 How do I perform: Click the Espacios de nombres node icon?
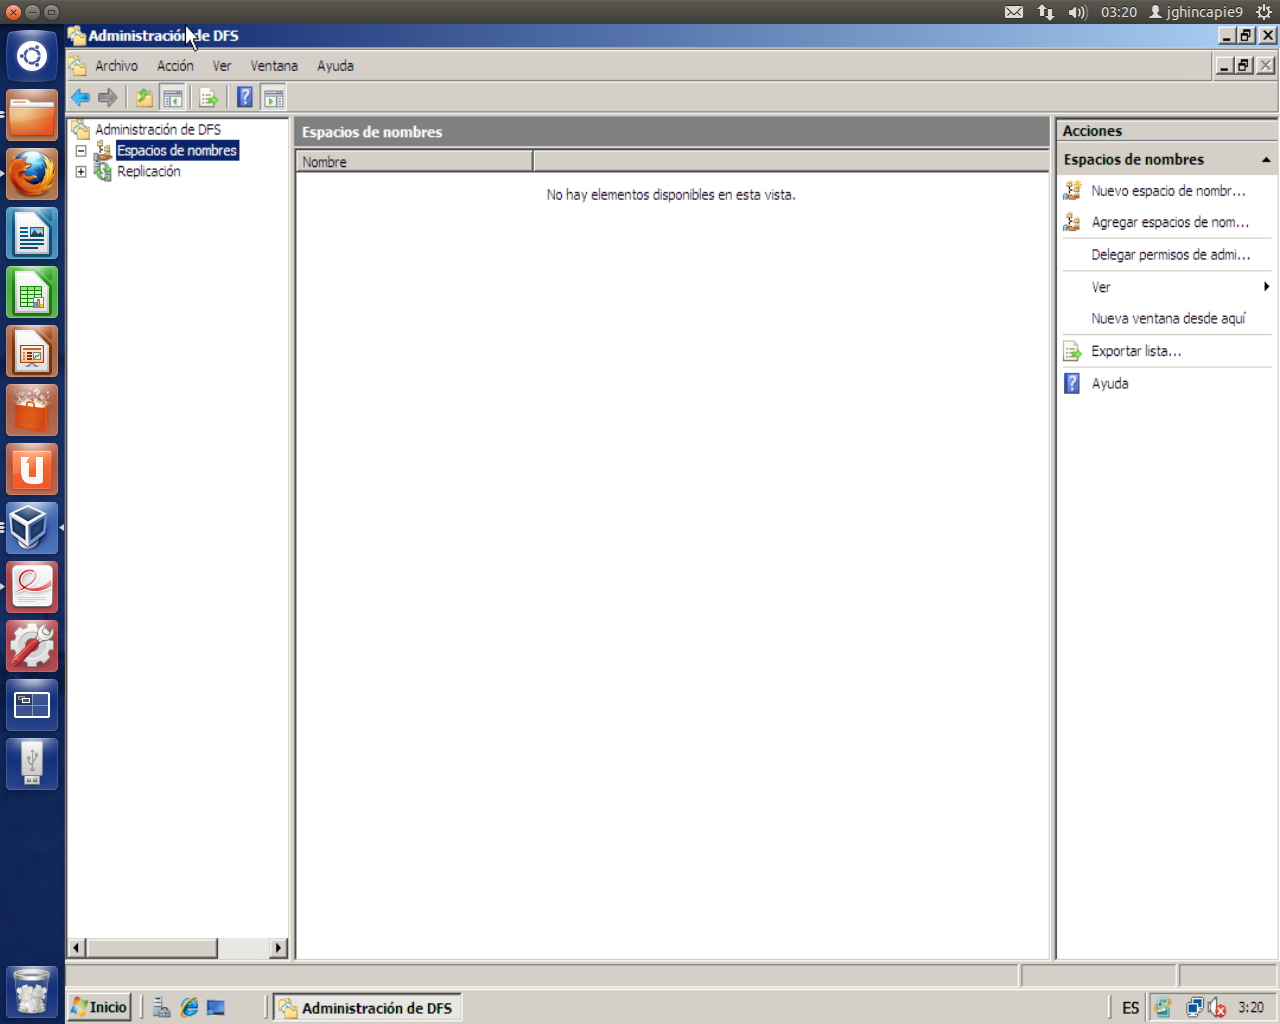coord(102,151)
